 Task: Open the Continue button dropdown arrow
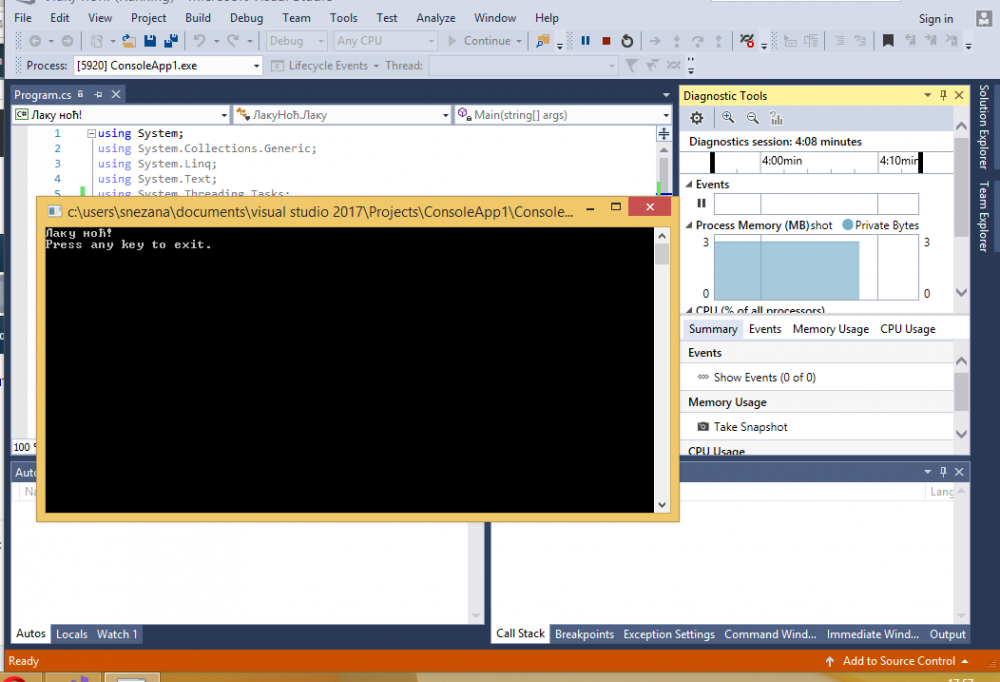click(x=518, y=41)
